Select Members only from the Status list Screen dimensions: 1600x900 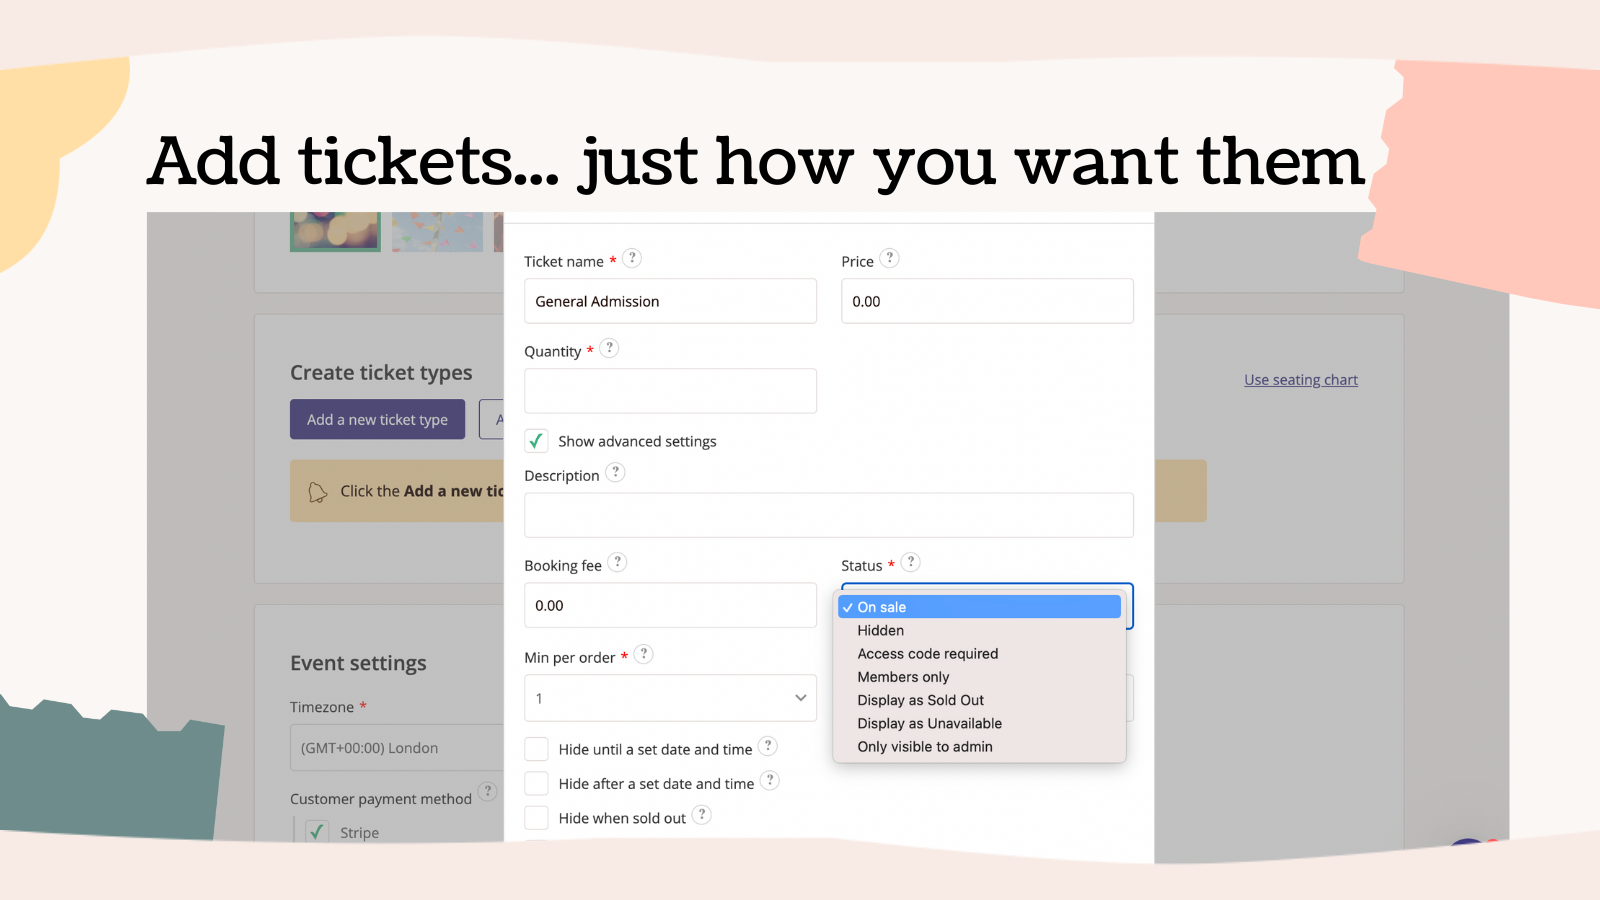coord(903,676)
